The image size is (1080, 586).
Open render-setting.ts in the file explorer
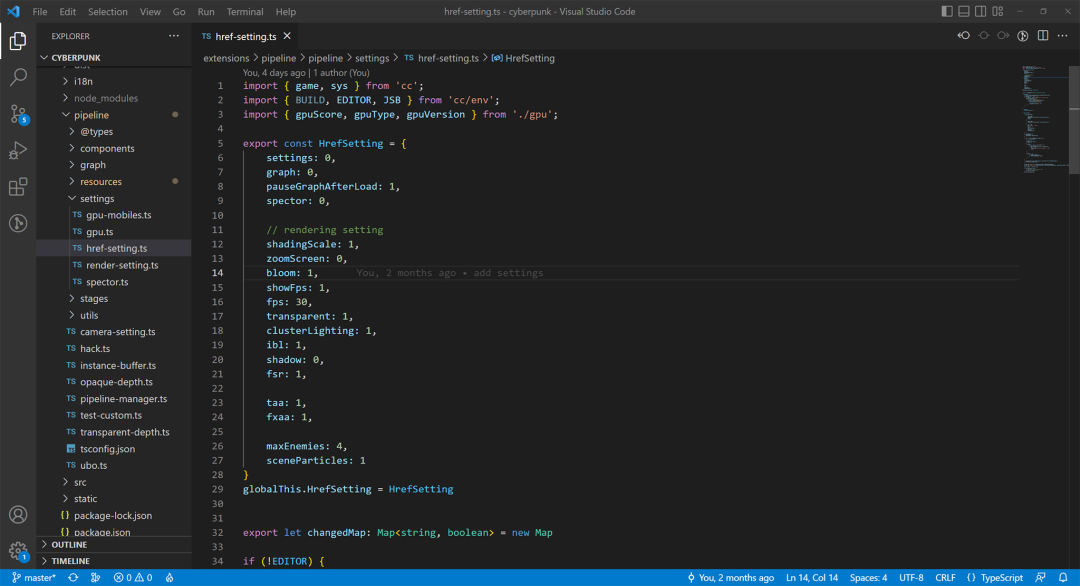tap(122, 266)
